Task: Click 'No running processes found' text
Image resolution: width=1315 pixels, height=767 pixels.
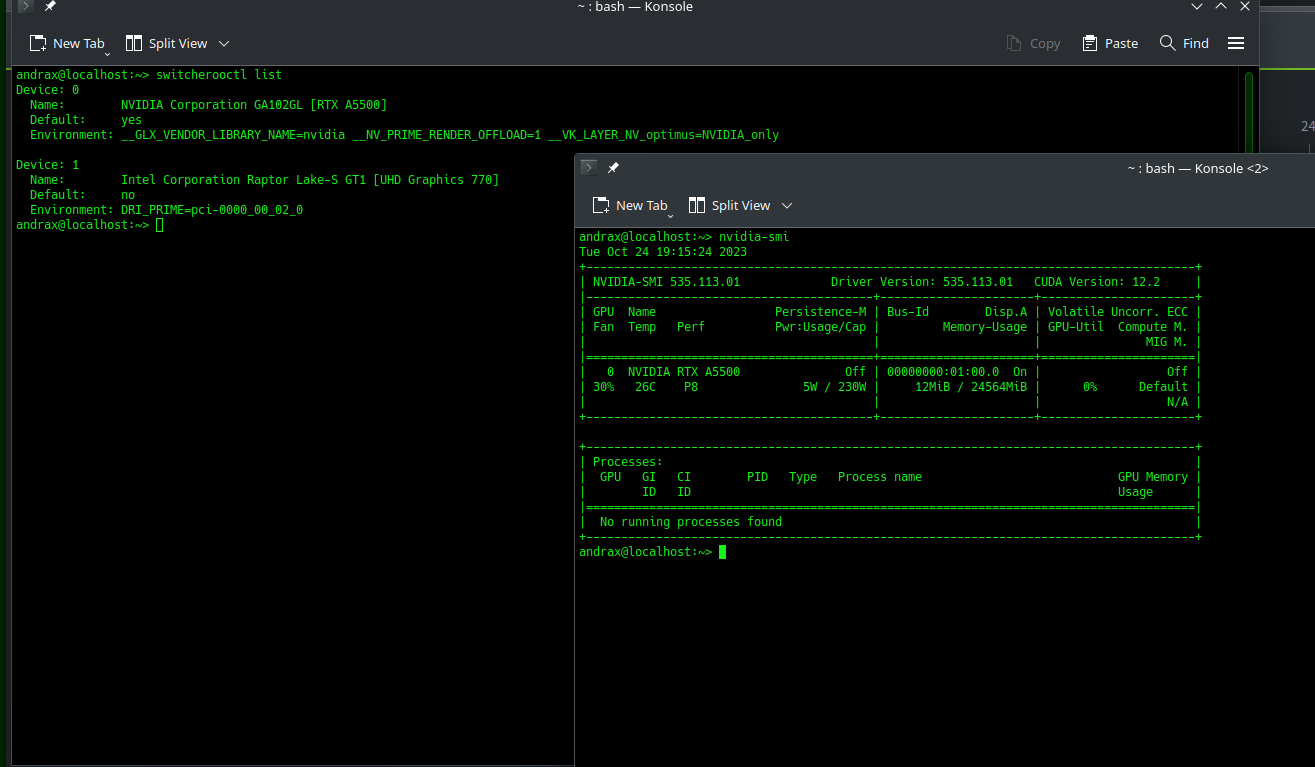Action: coord(691,522)
